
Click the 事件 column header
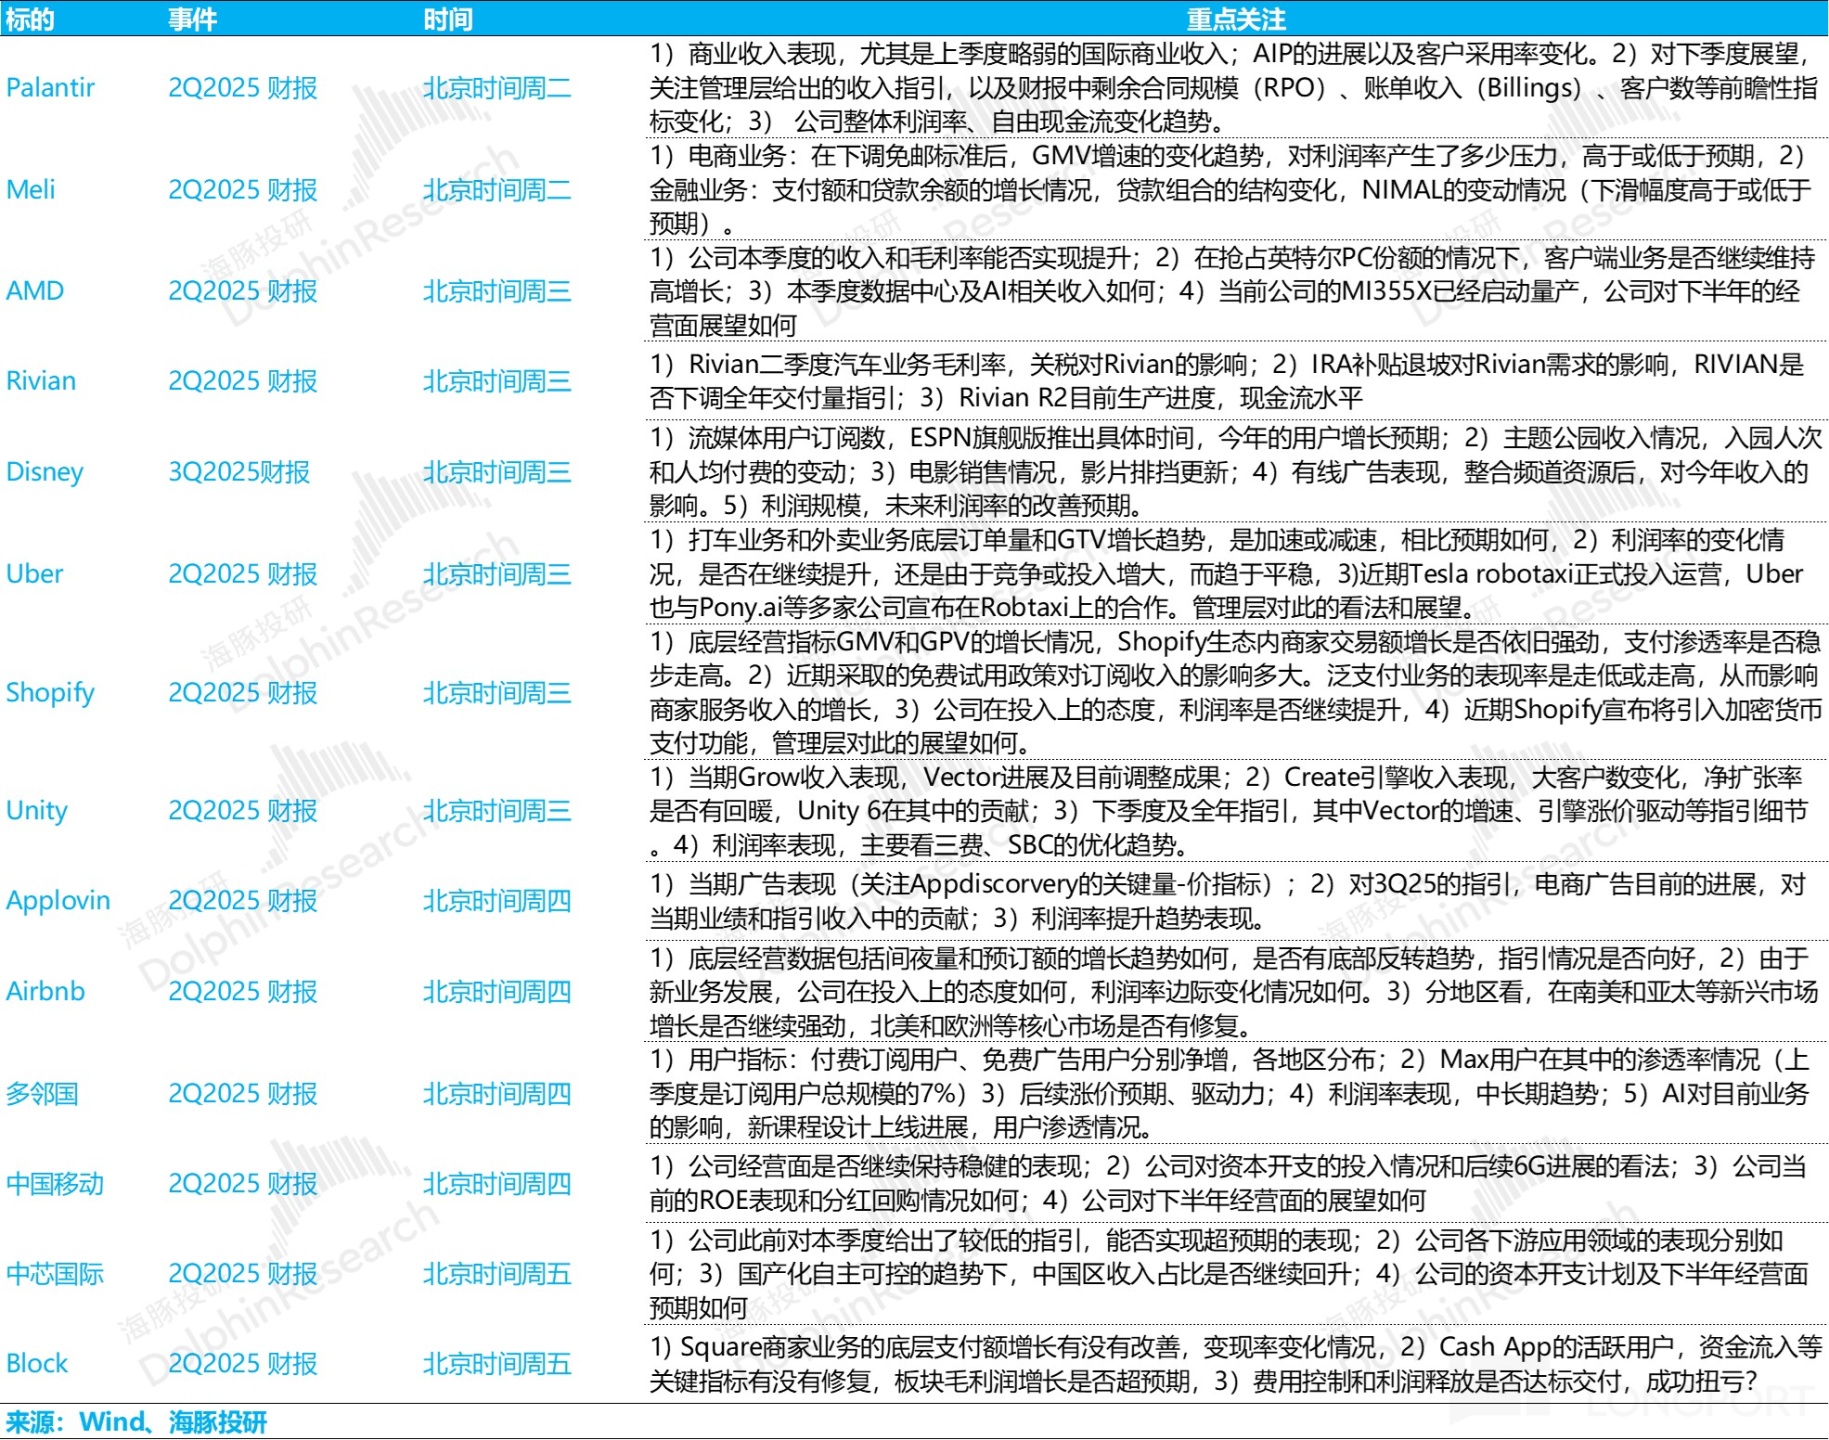pyautogui.click(x=193, y=18)
